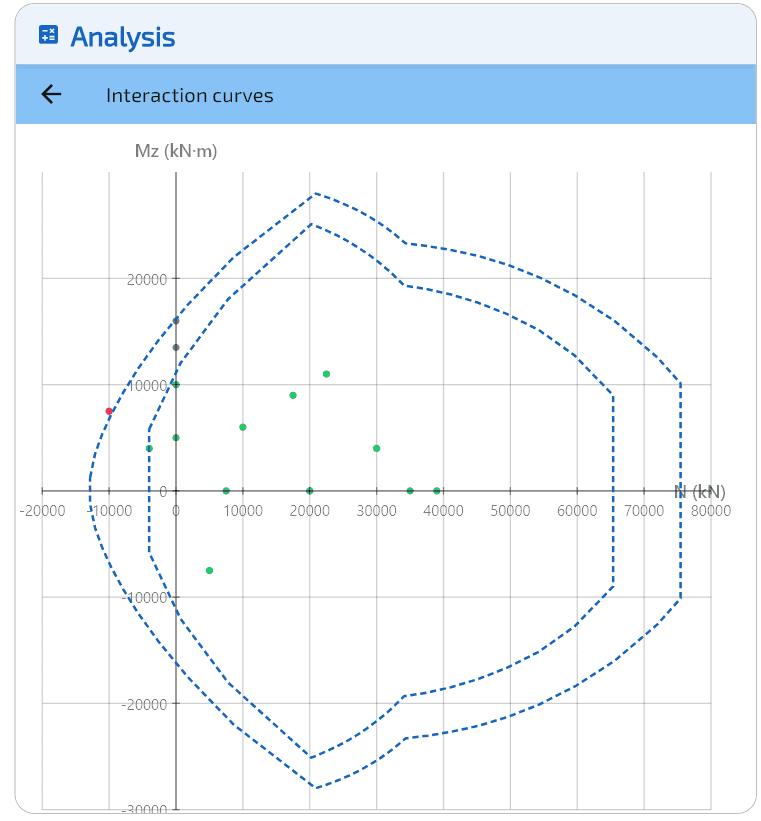Image resolution: width=761 pixels, height=821 pixels.
Task: Select green point near N 17500, Mz 9000
Action: click(293, 395)
